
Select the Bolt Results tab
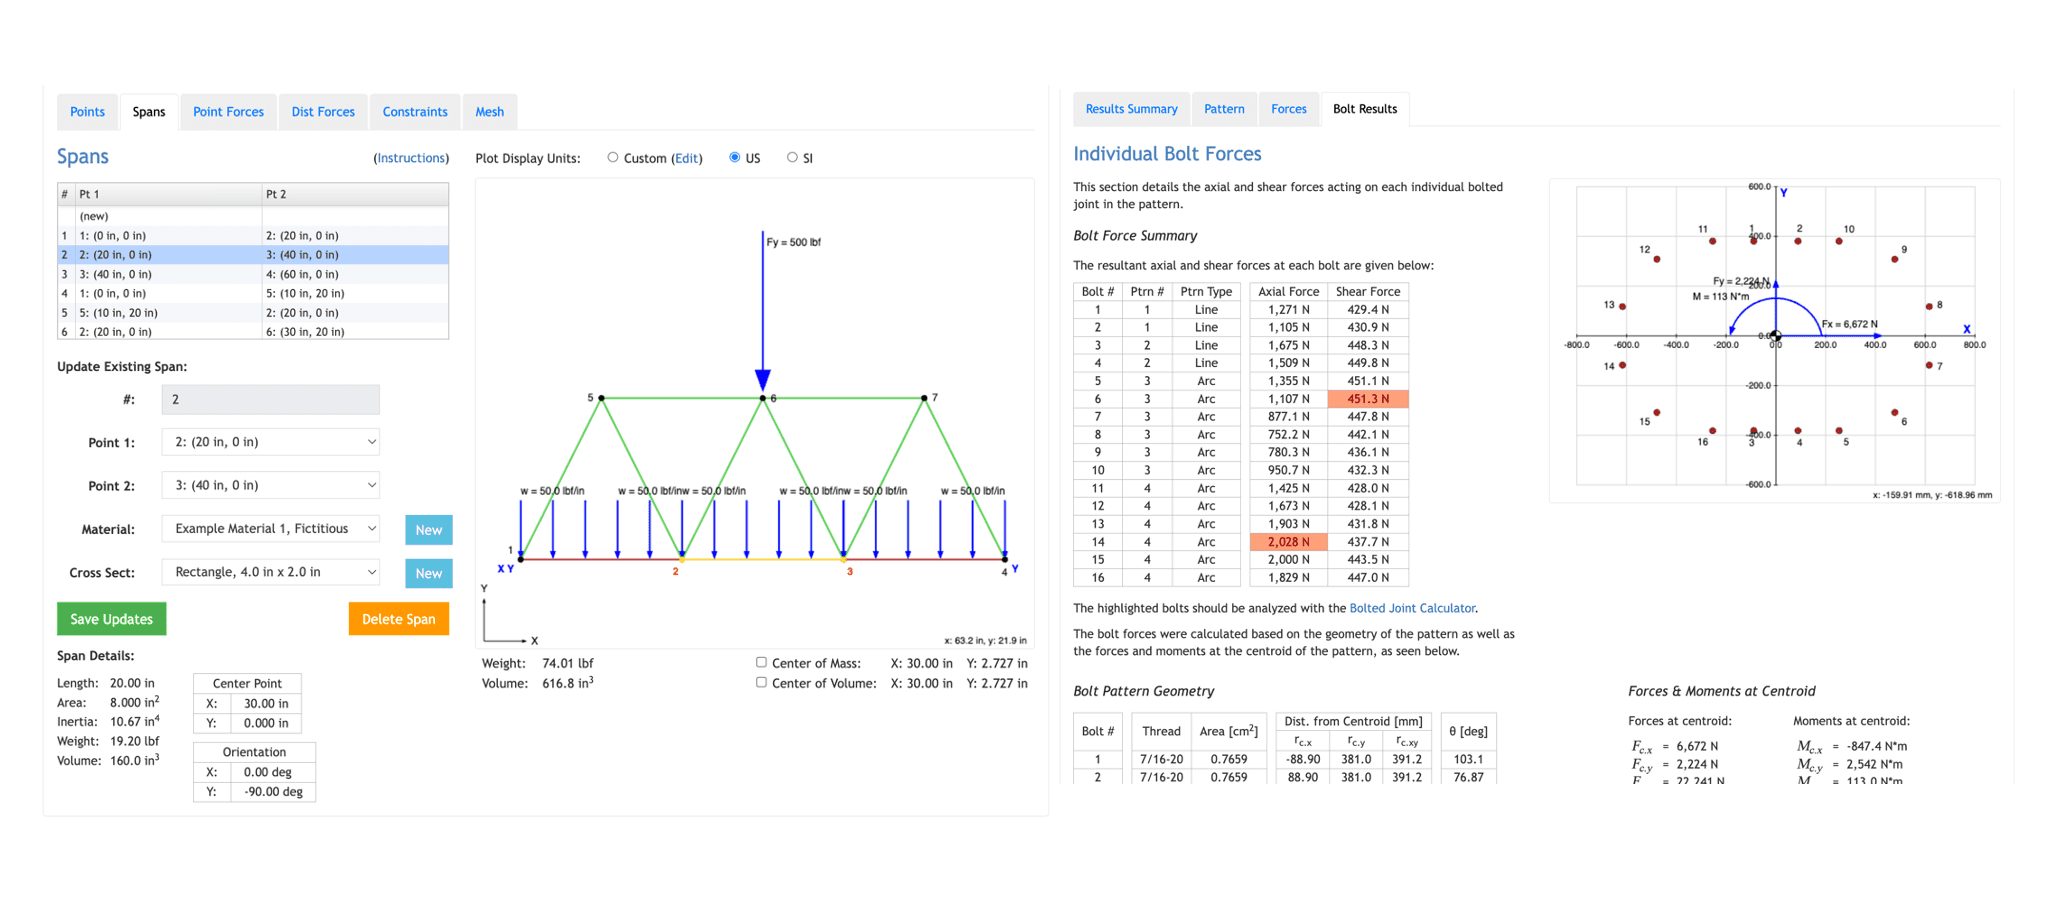pyautogui.click(x=1365, y=109)
